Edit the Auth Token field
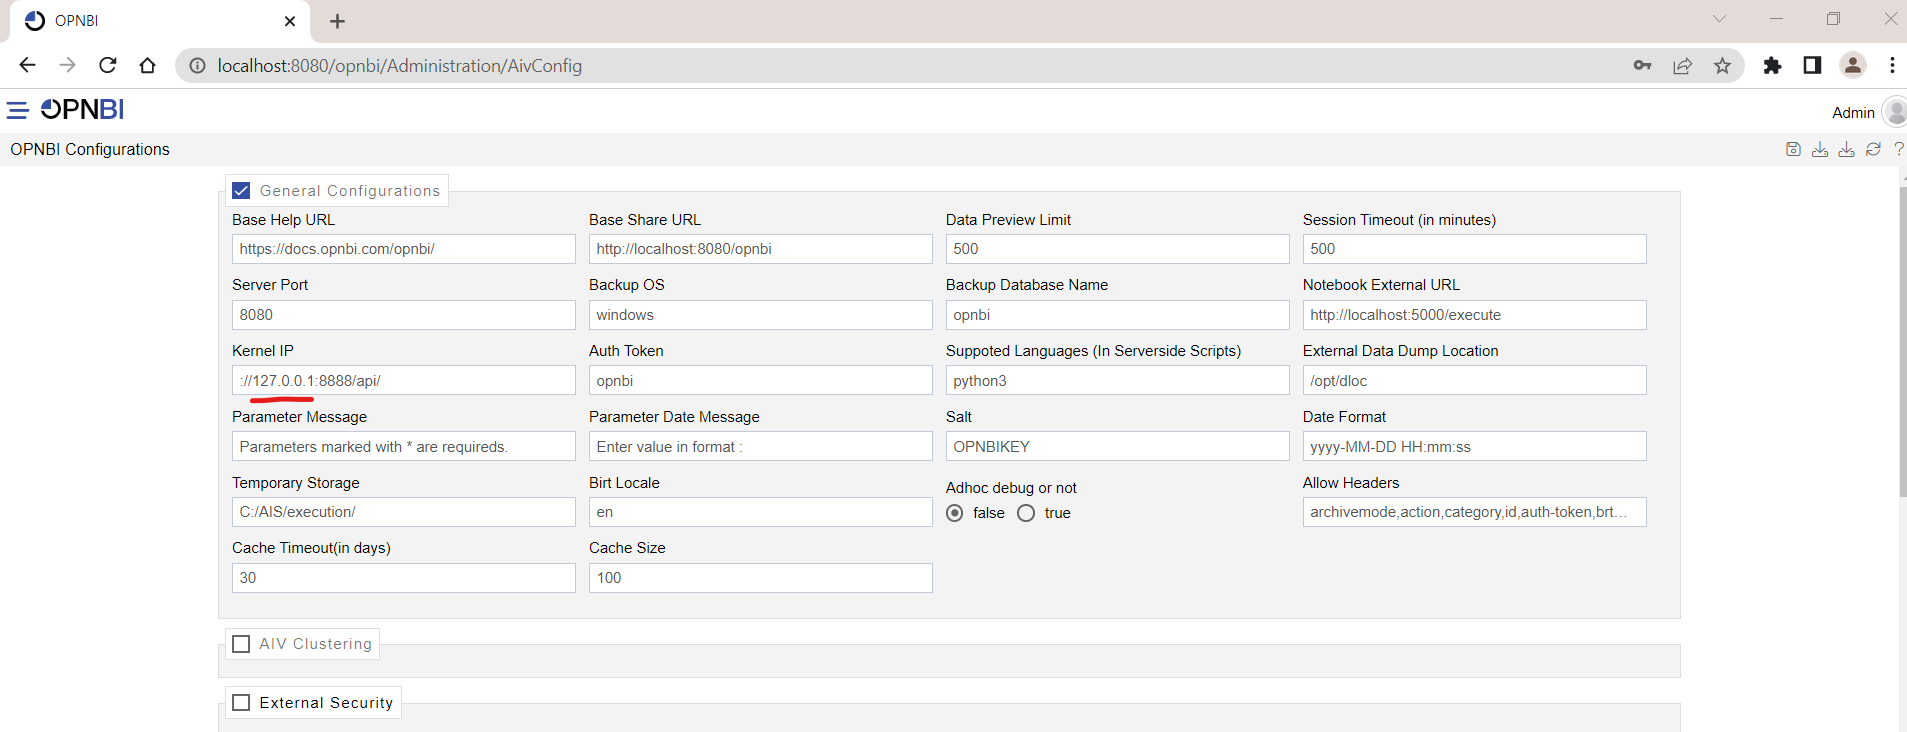Image resolution: width=1907 pixels, height=732 pixels. point(761,380)
